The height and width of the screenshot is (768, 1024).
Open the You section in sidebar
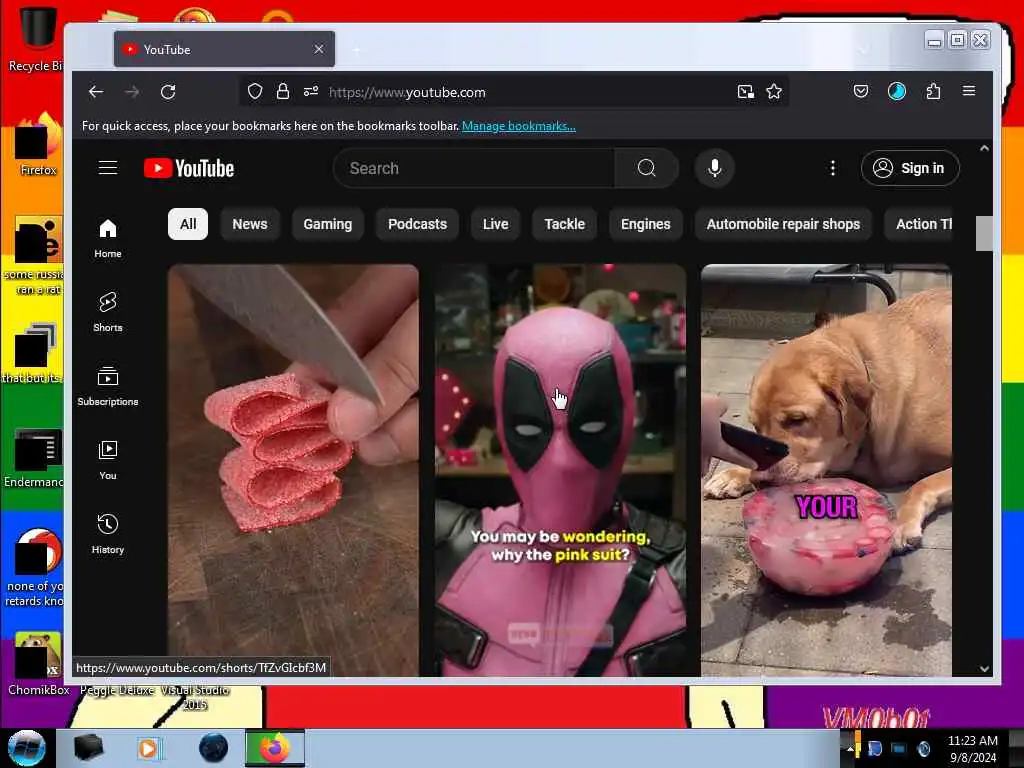108,460
